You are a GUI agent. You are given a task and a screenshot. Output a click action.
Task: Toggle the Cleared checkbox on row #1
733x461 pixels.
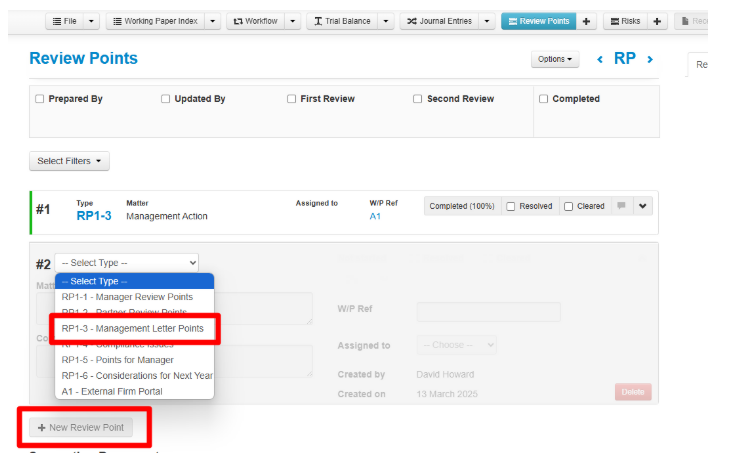568,207
